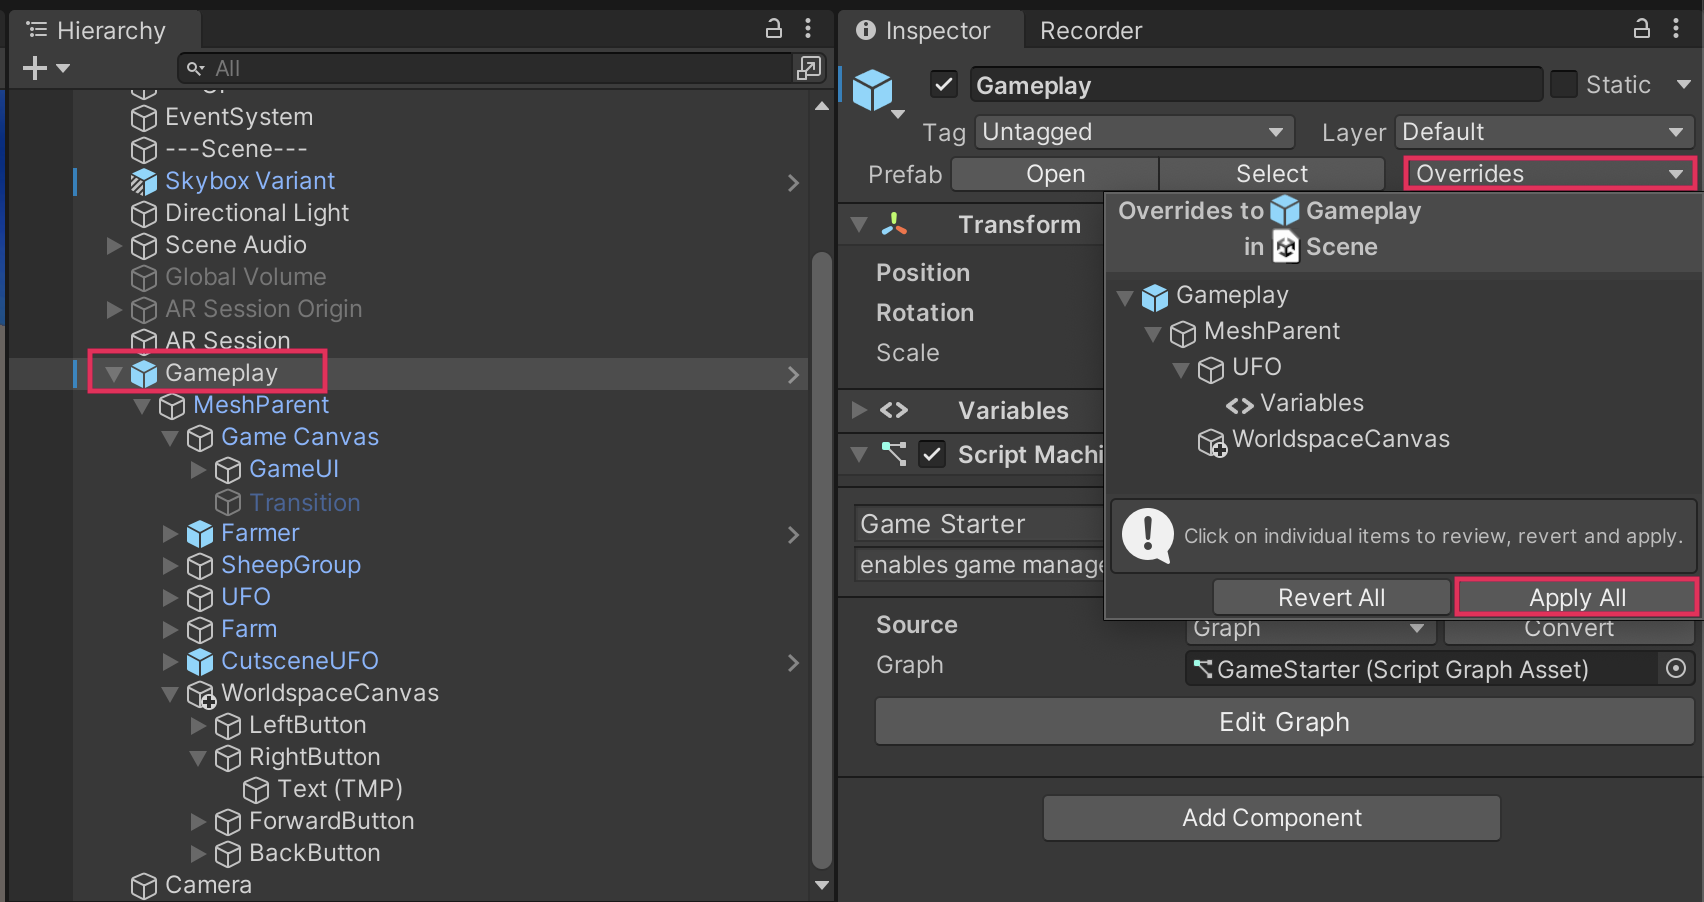Click the Hierarchy panel lock icon
Viewport: 1704px width, 902px height.
773,29
